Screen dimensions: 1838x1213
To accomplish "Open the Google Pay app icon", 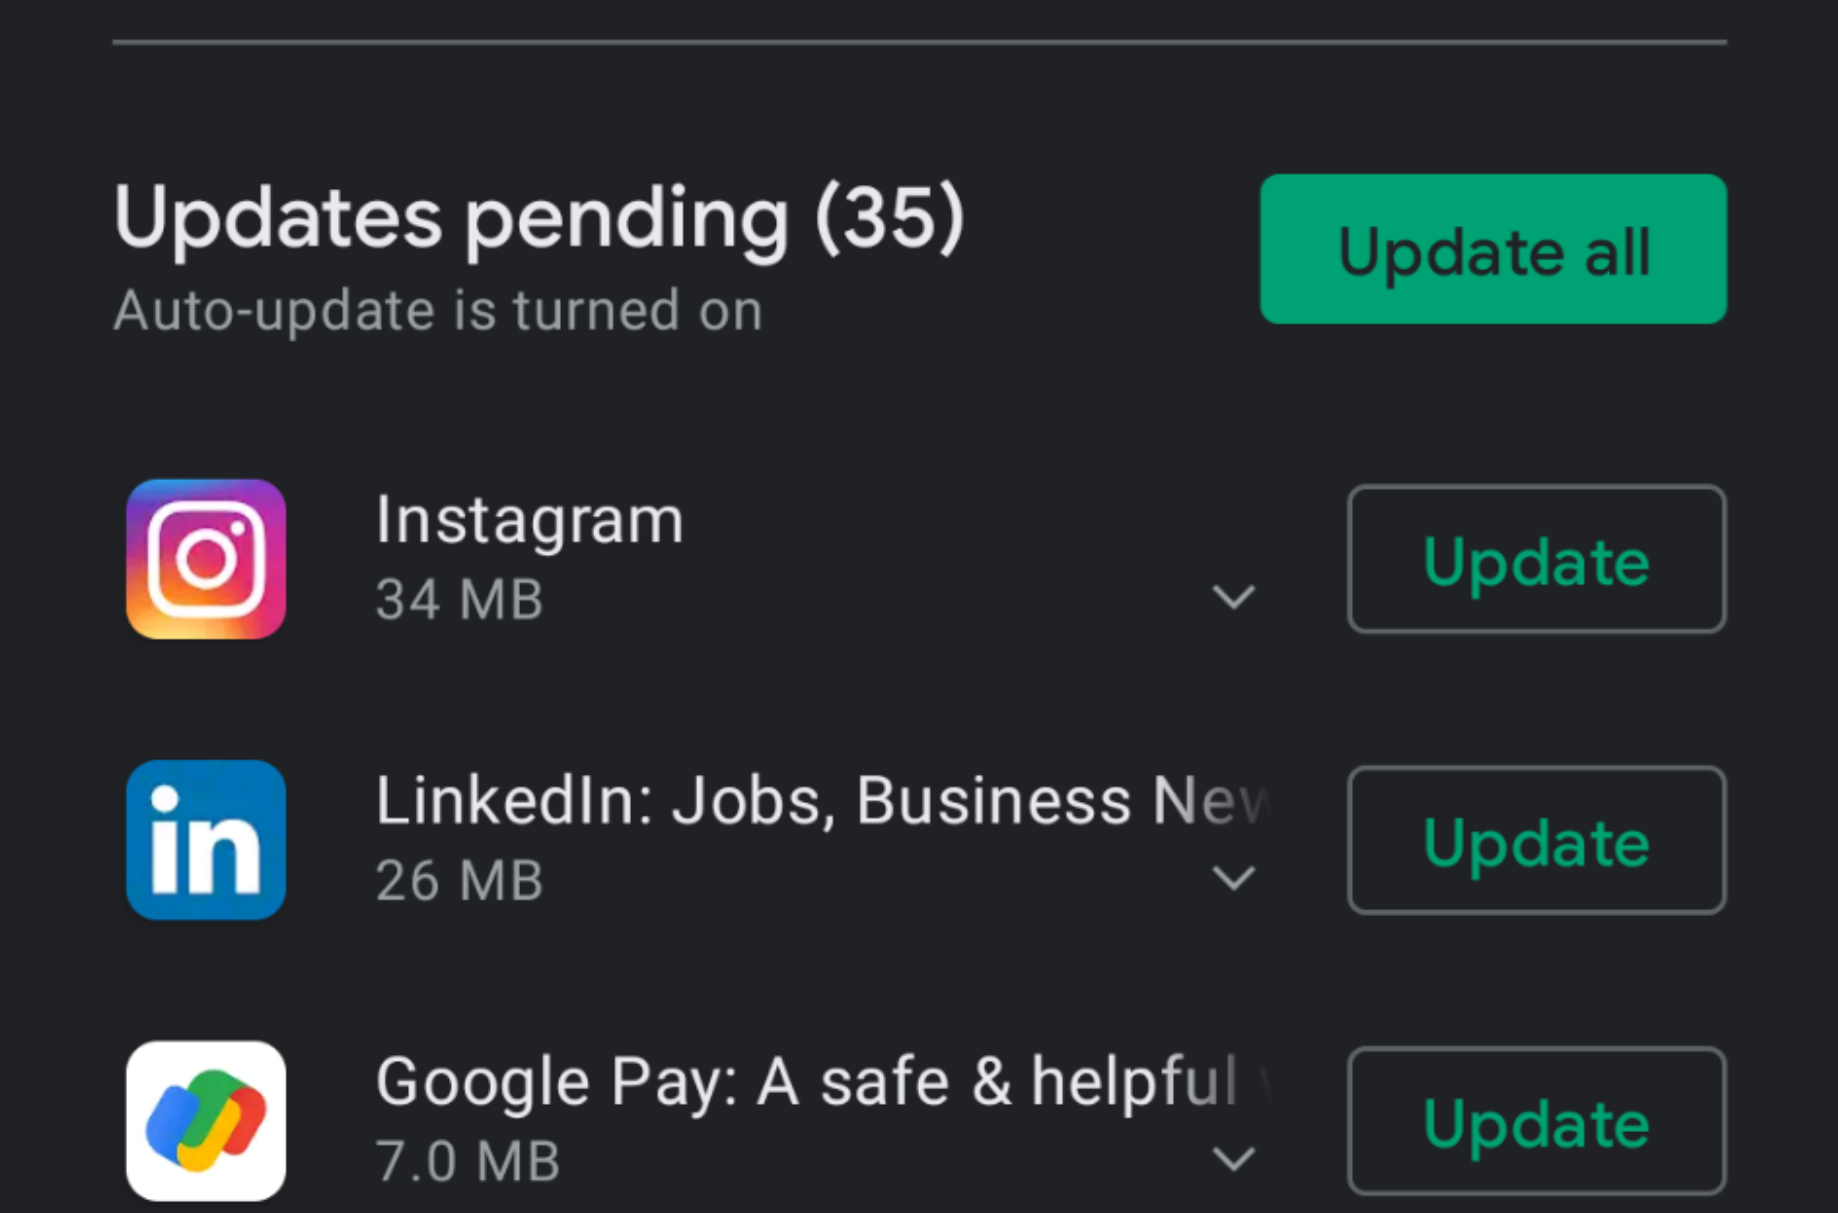I will pyautogui.click(x=206, y=1121).
